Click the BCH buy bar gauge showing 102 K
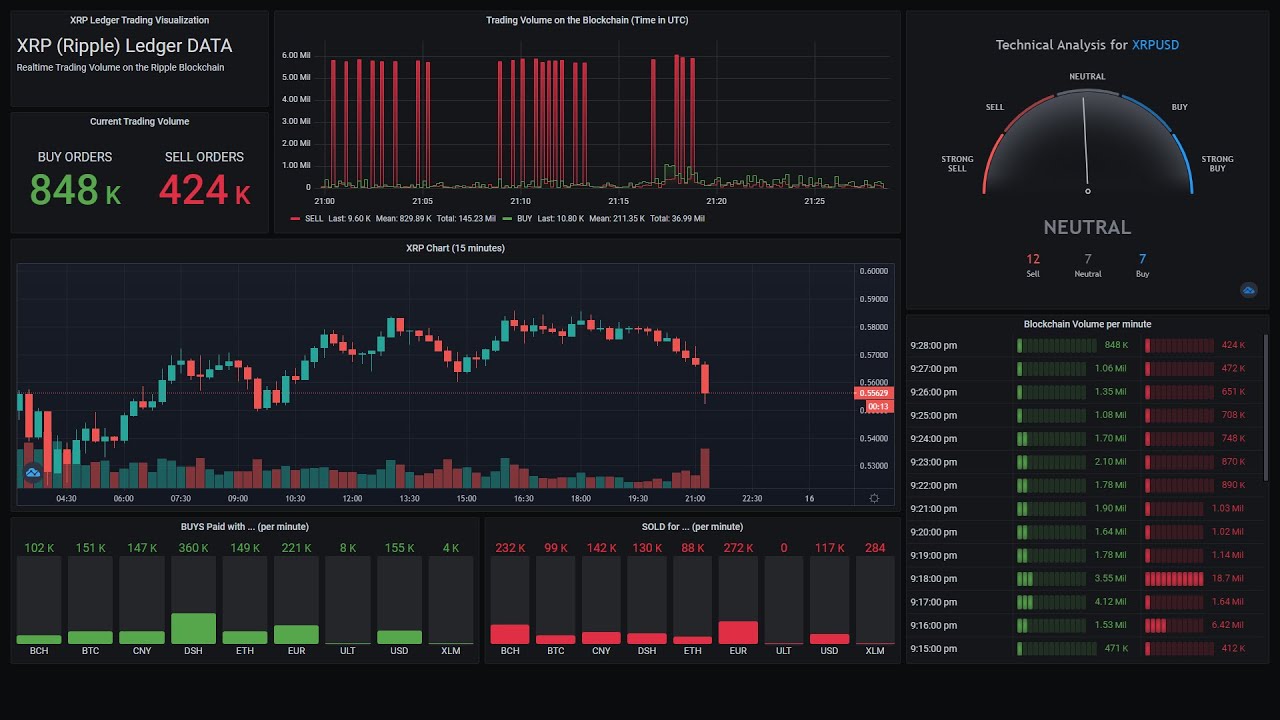 tap(39, 600)
